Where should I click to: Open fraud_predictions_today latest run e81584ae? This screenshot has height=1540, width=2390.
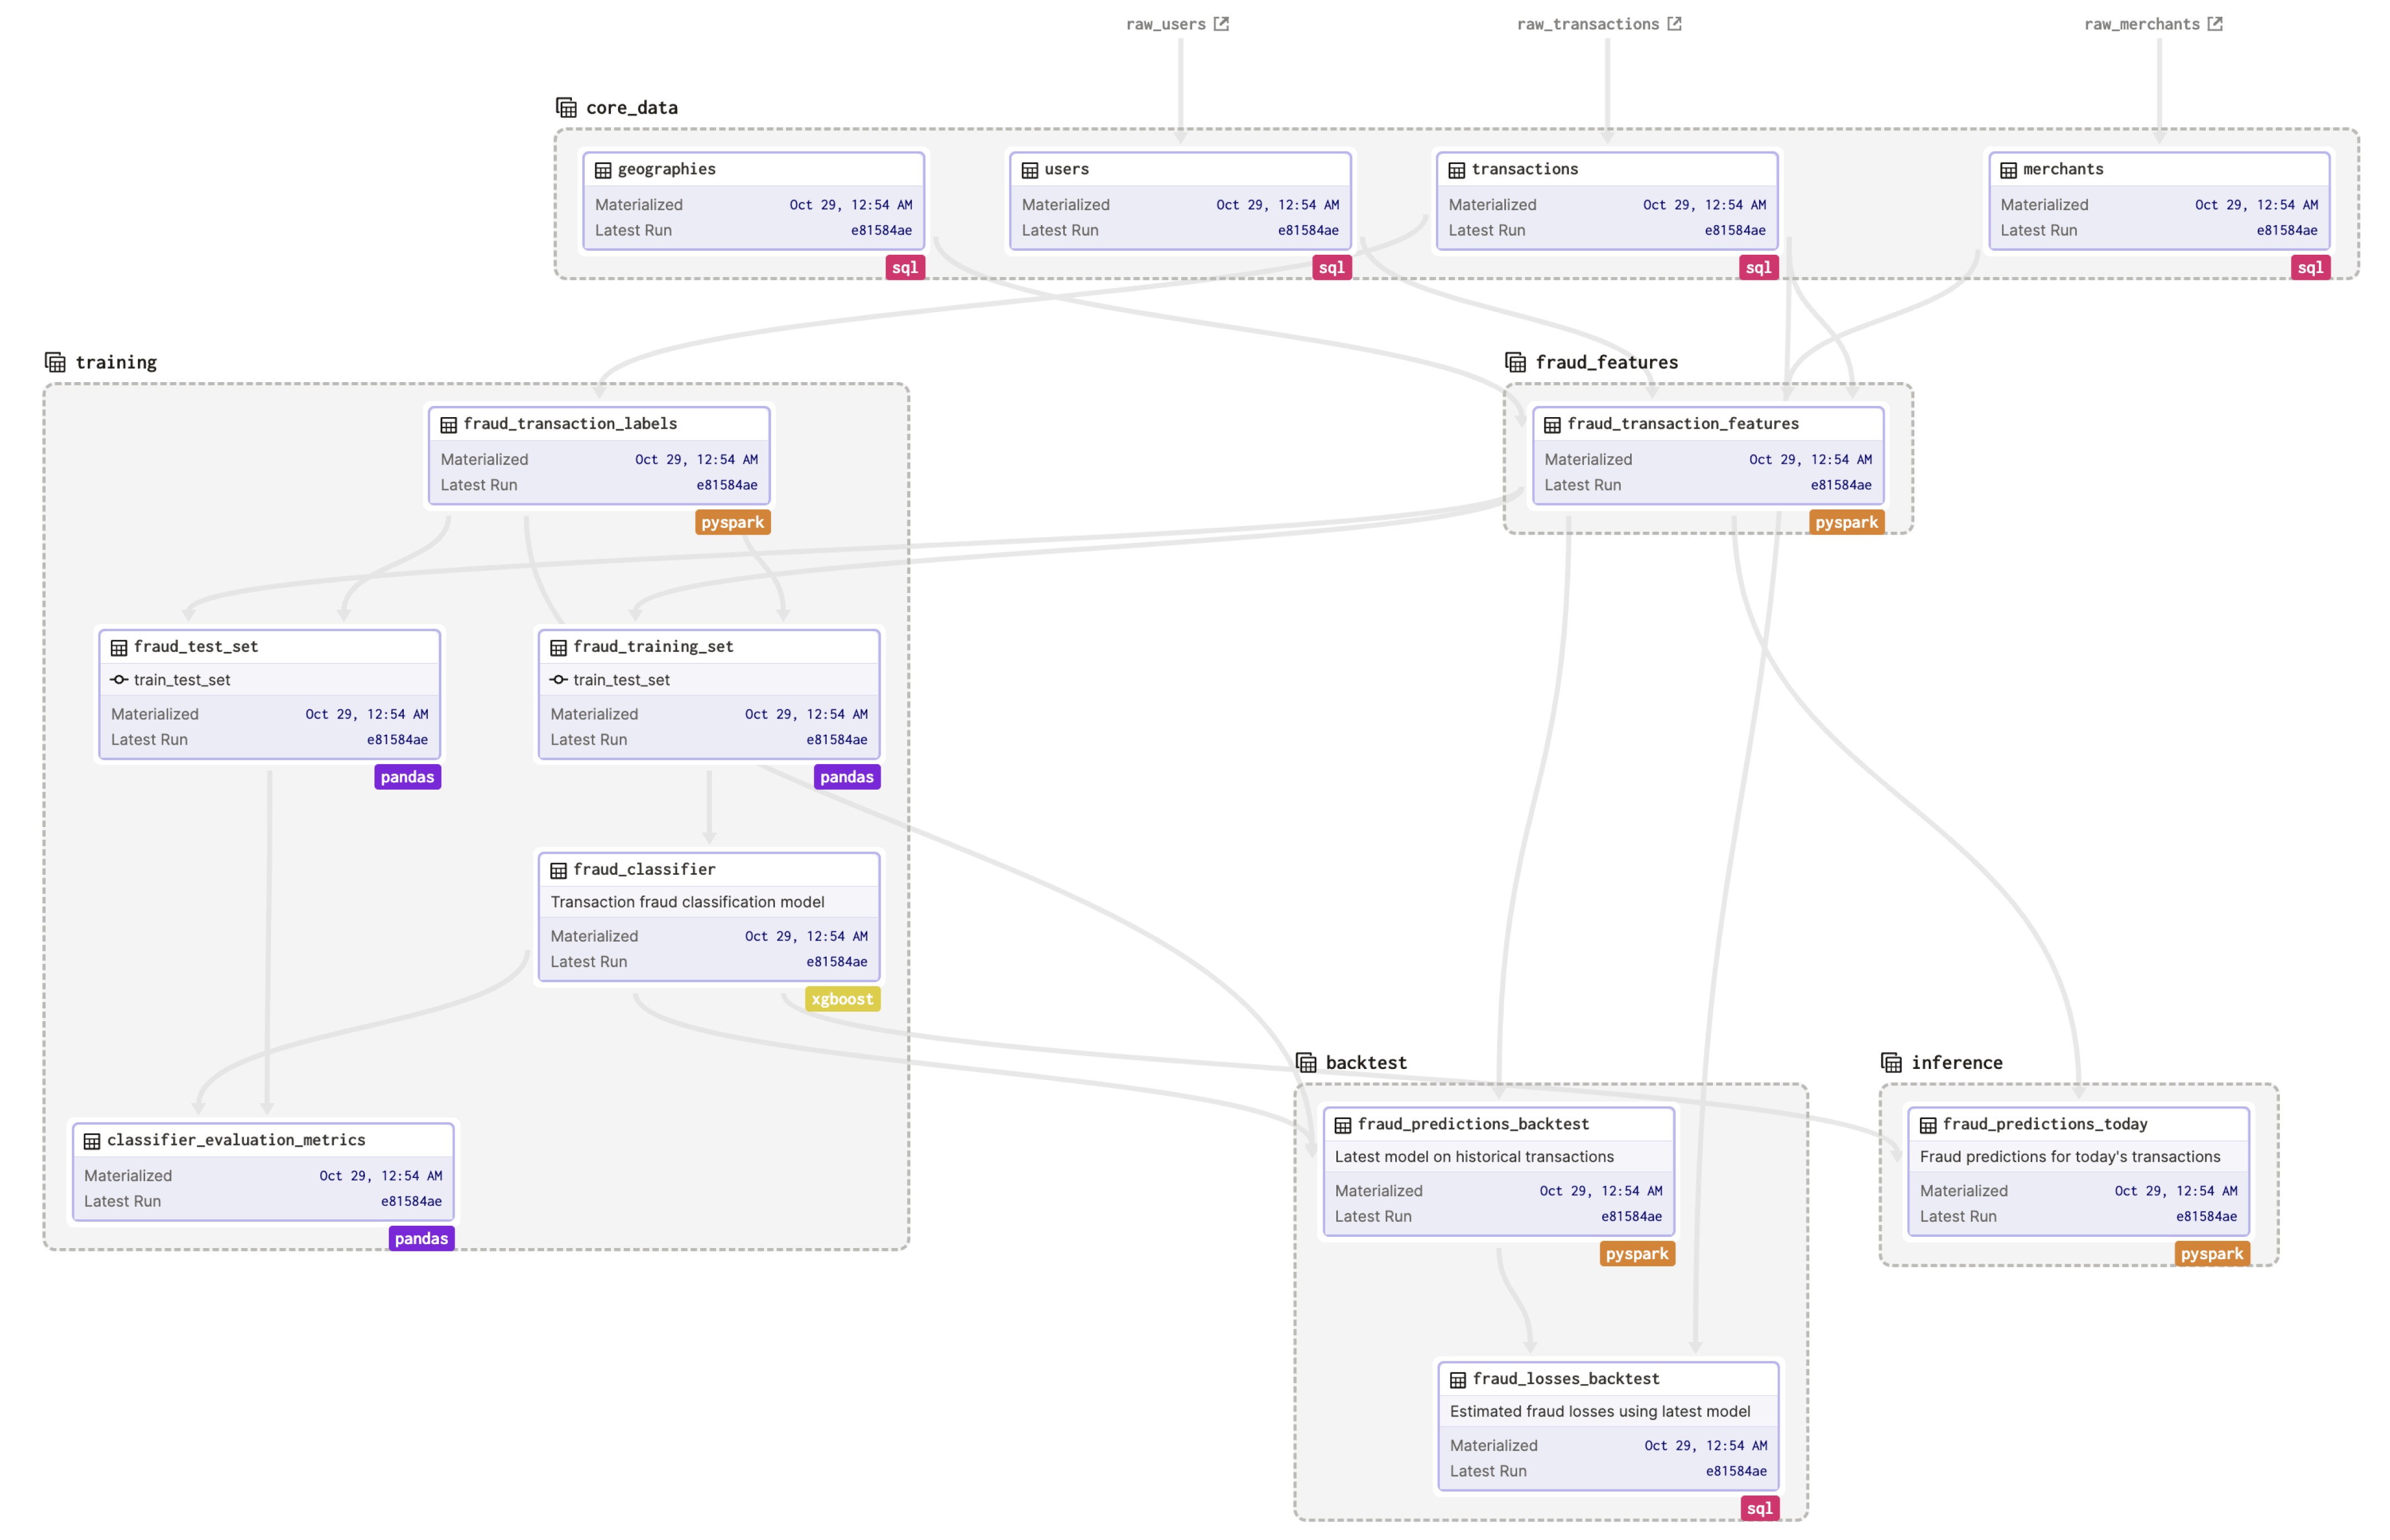[x=2207, y=1217]
